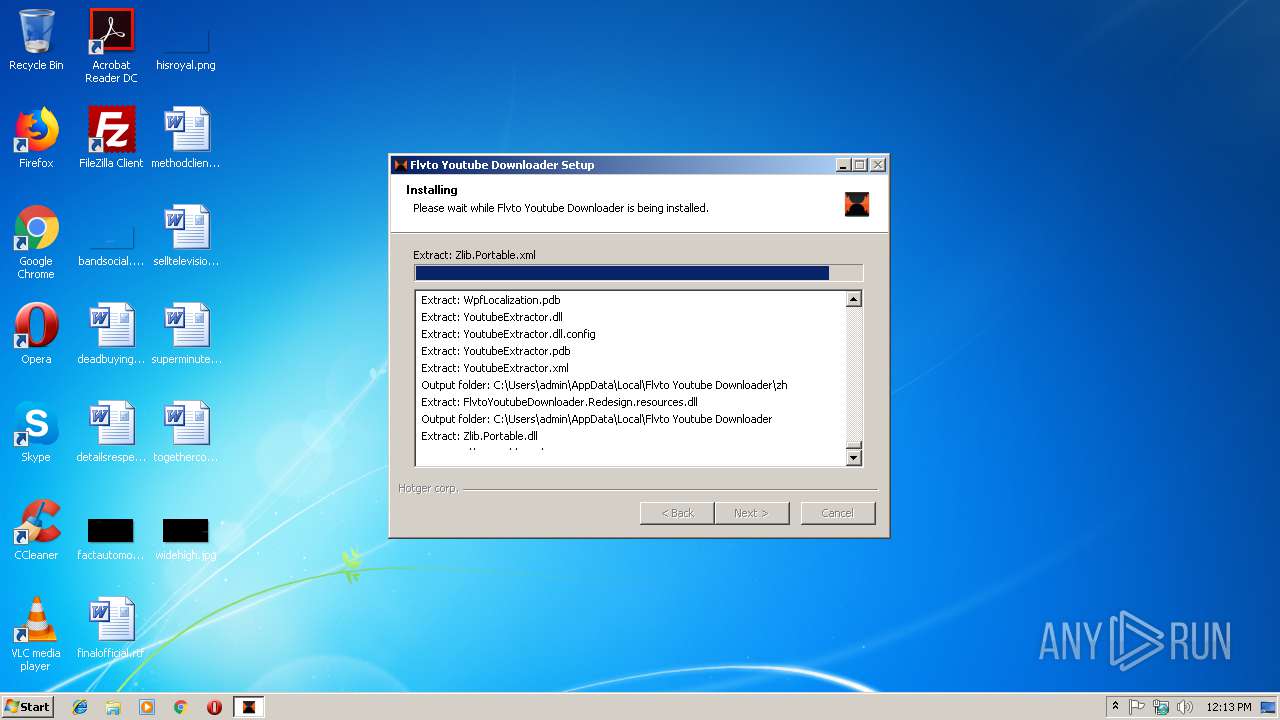Click the log scrollbar thumb
This screenshot has height=720, width=1280.
coord(853,445)
